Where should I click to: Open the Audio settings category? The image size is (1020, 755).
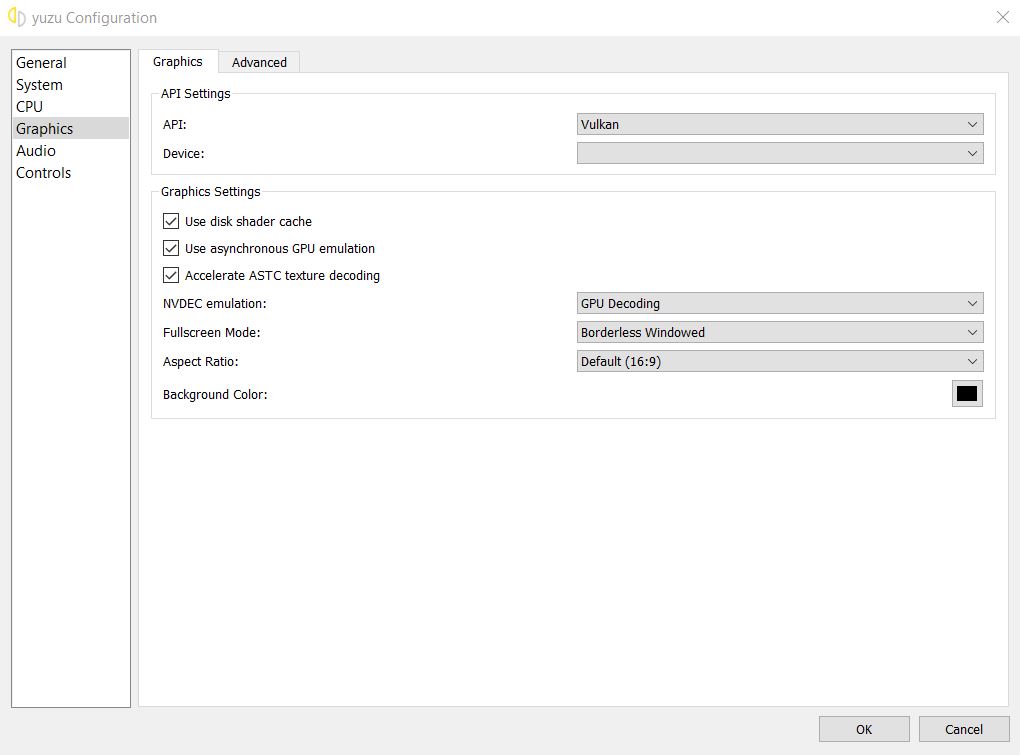(36, 151)
